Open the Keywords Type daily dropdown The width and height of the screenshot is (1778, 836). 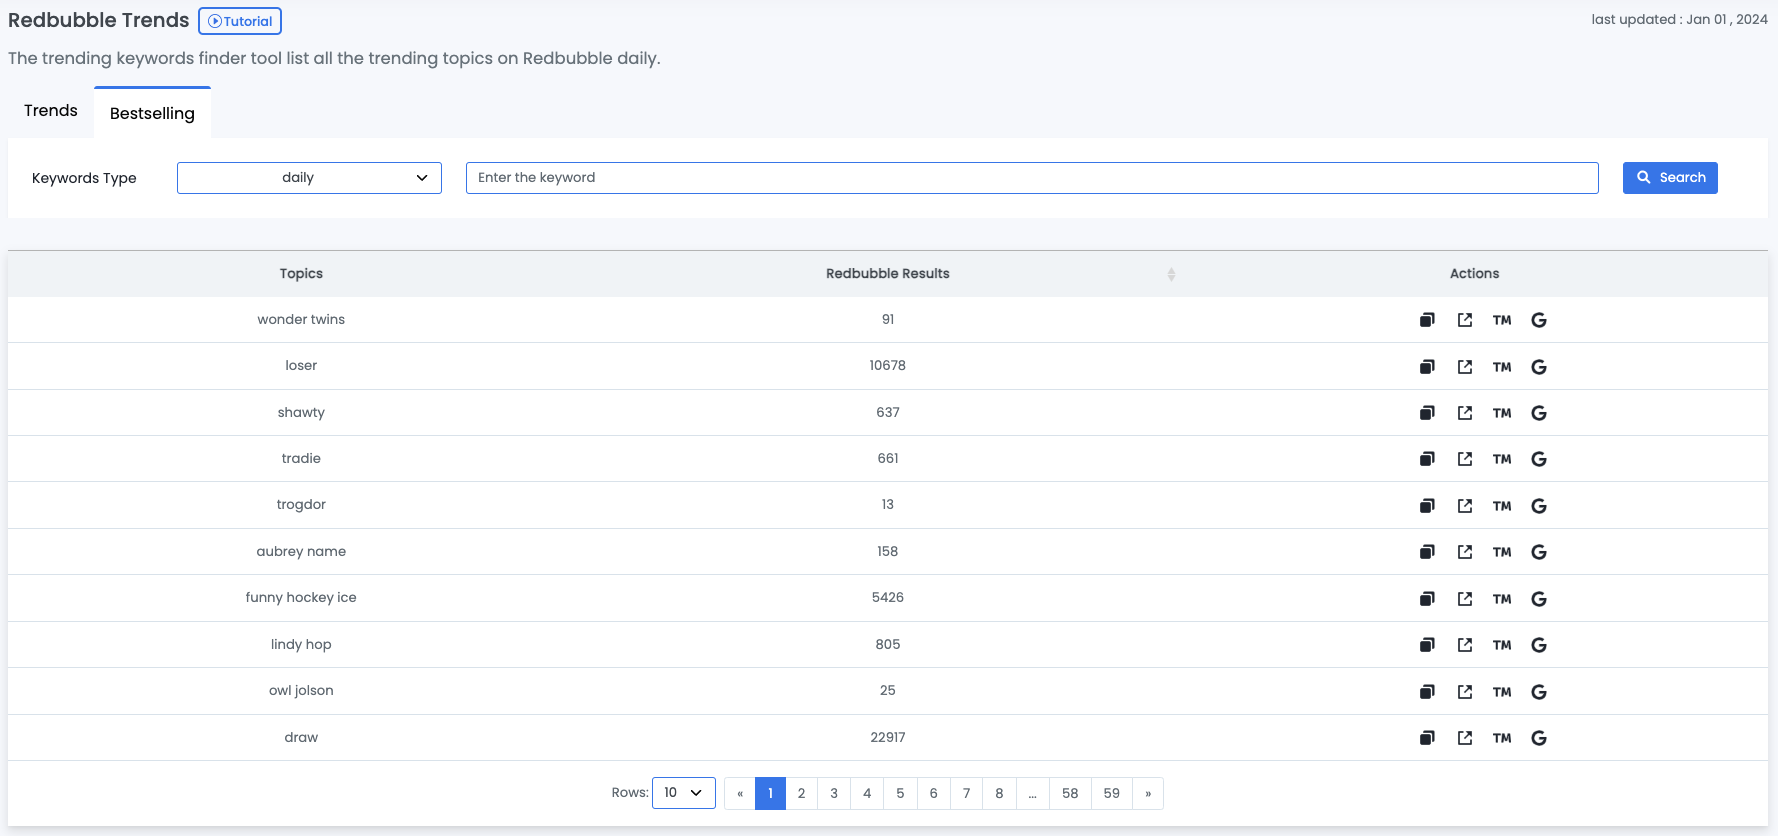pyautogui.click(x=309, y=178)
